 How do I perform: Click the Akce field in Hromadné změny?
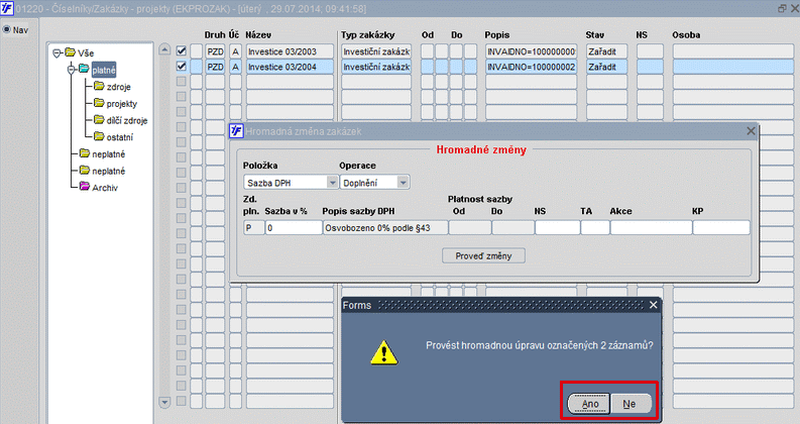(651, 228)
